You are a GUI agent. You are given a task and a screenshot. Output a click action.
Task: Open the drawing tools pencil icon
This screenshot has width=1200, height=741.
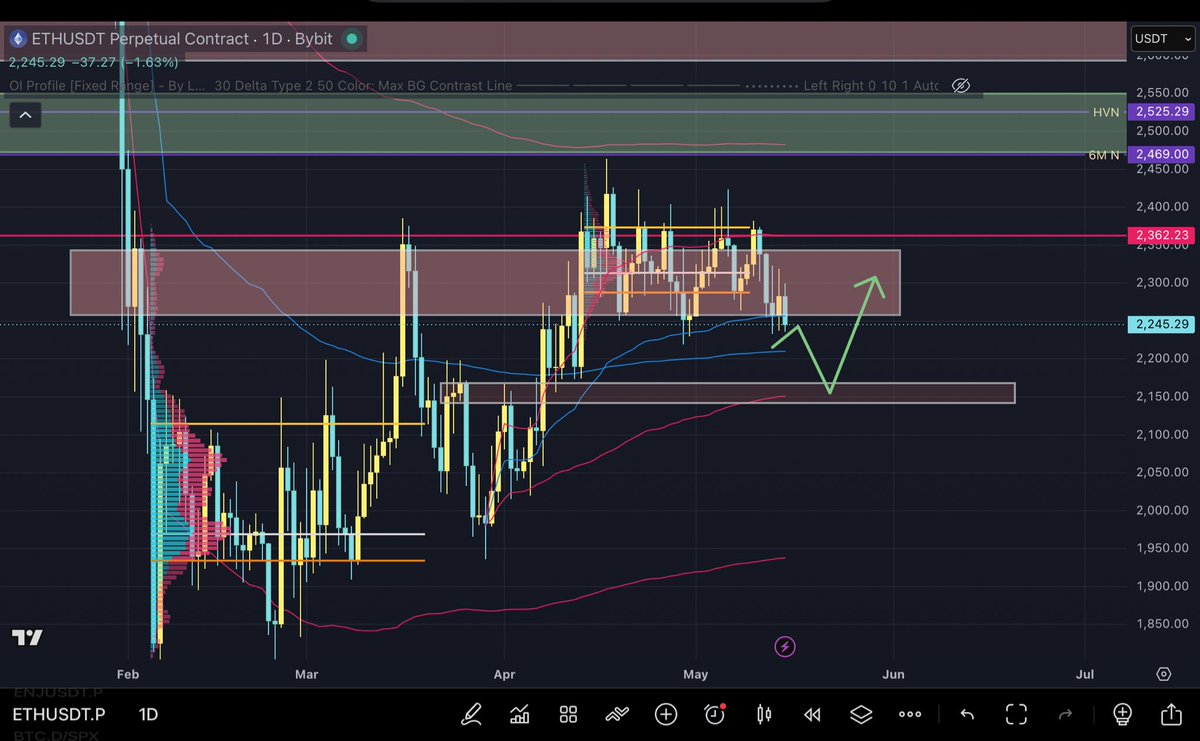point(470,714)
